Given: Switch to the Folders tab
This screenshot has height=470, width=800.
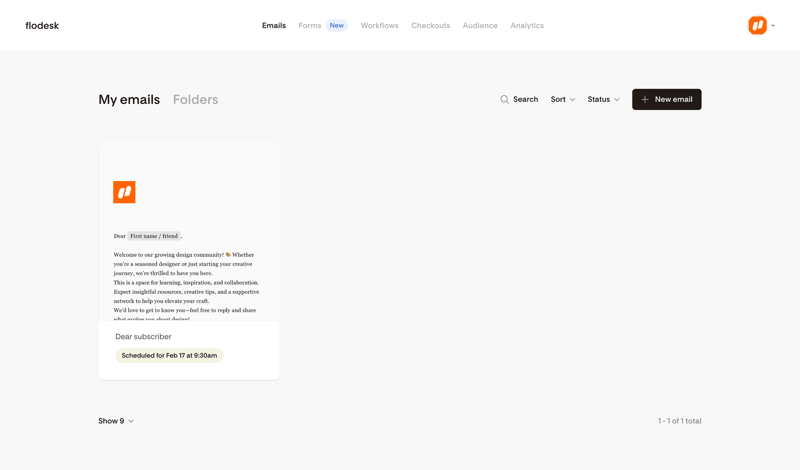Looking at the screenshot, I should [x=195, y=100].
